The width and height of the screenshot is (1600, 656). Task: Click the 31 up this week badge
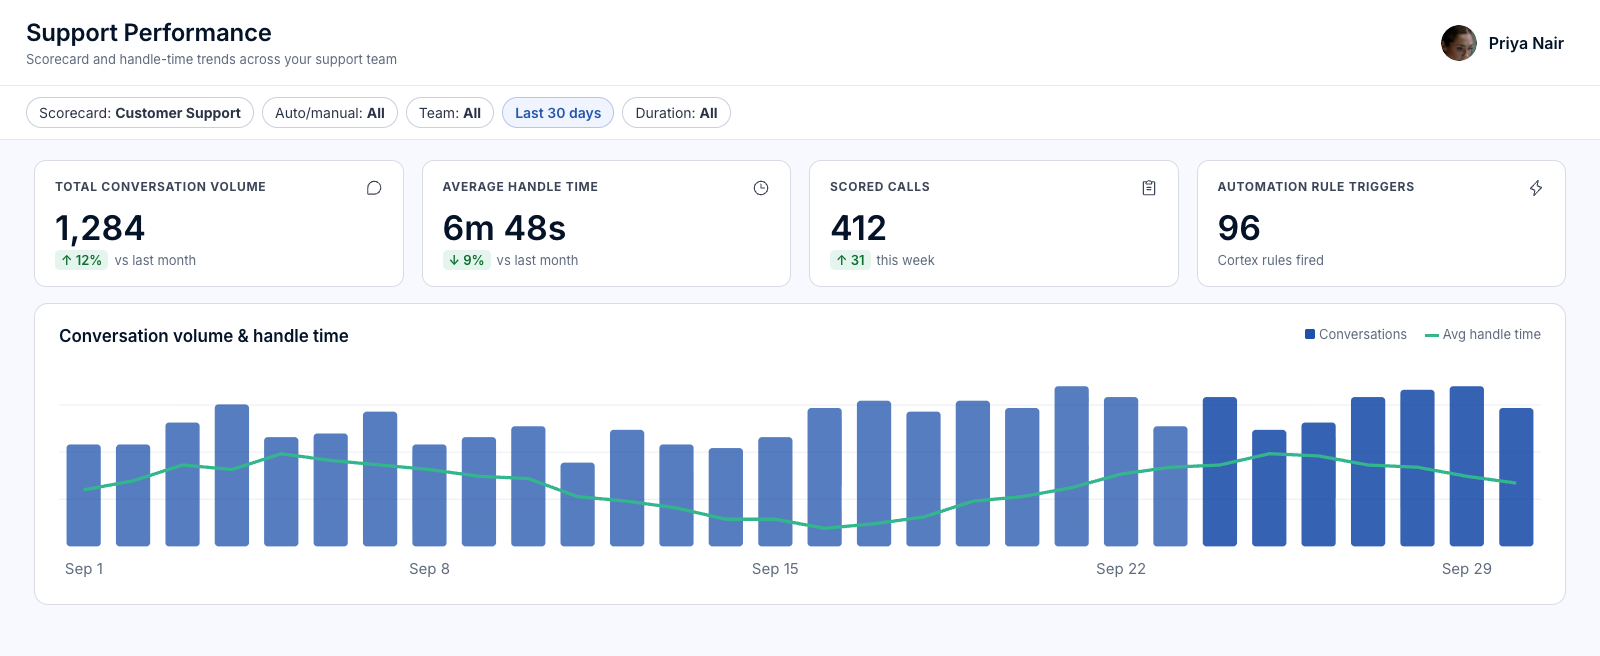pyautogui.click(x=850, y=260)
